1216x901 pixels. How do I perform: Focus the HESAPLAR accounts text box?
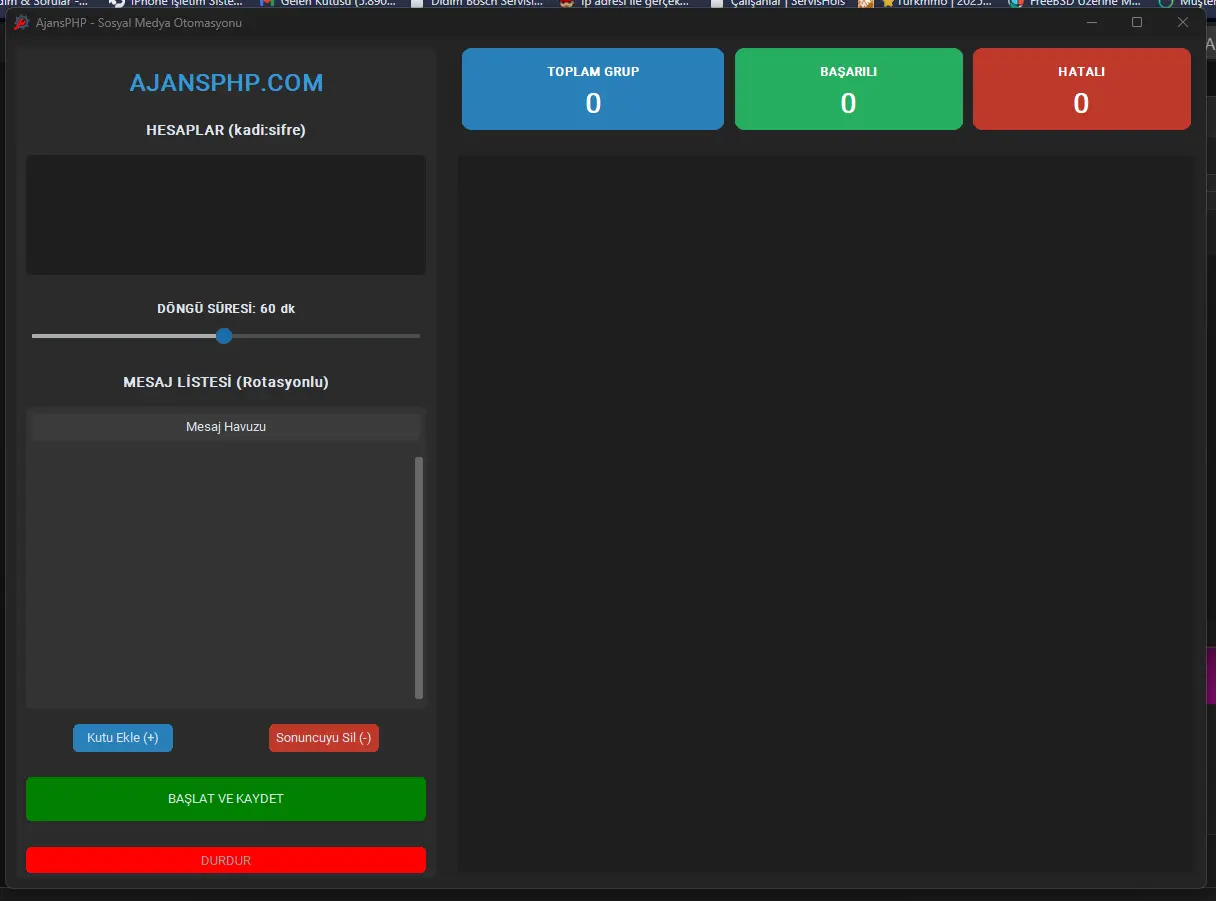click(226, 214)
